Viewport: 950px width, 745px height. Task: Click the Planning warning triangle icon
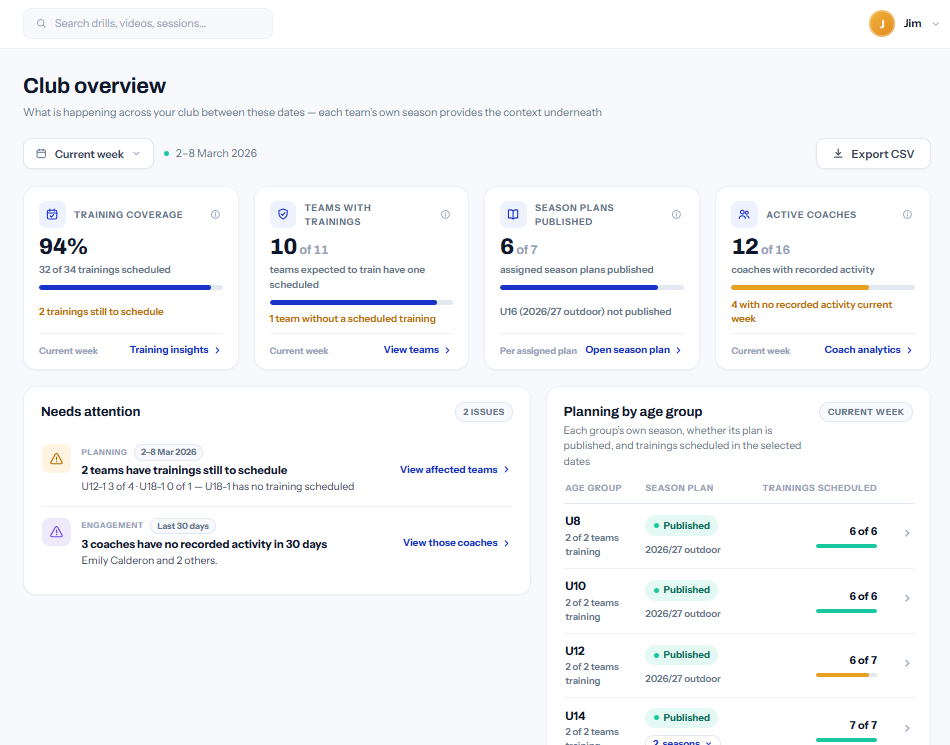pyautogui.click(x=56, y=459)
